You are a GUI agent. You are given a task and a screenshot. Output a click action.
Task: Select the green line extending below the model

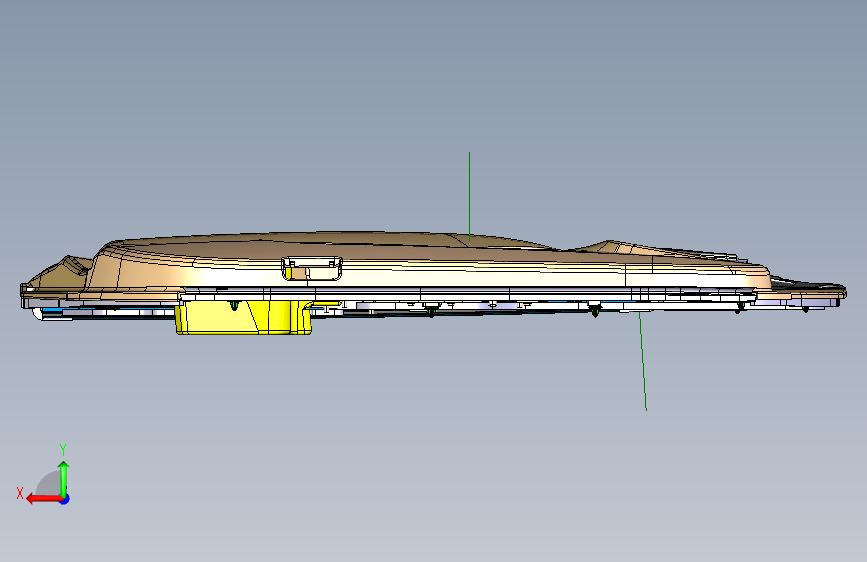coord(643,361)
